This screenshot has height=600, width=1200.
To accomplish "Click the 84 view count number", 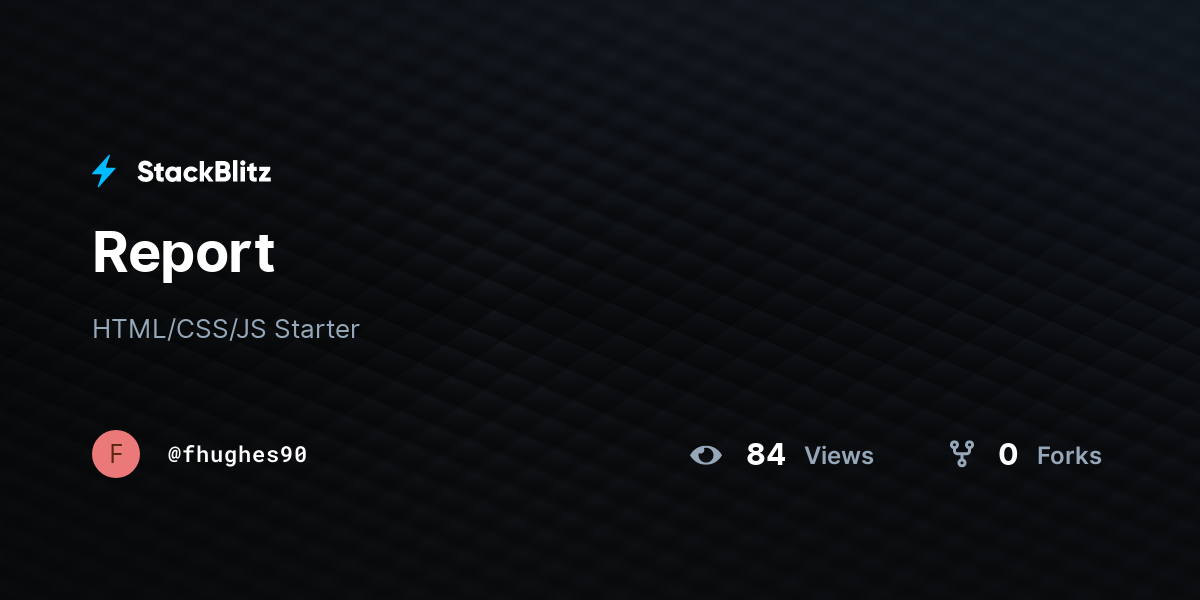I will click(766, 455).
